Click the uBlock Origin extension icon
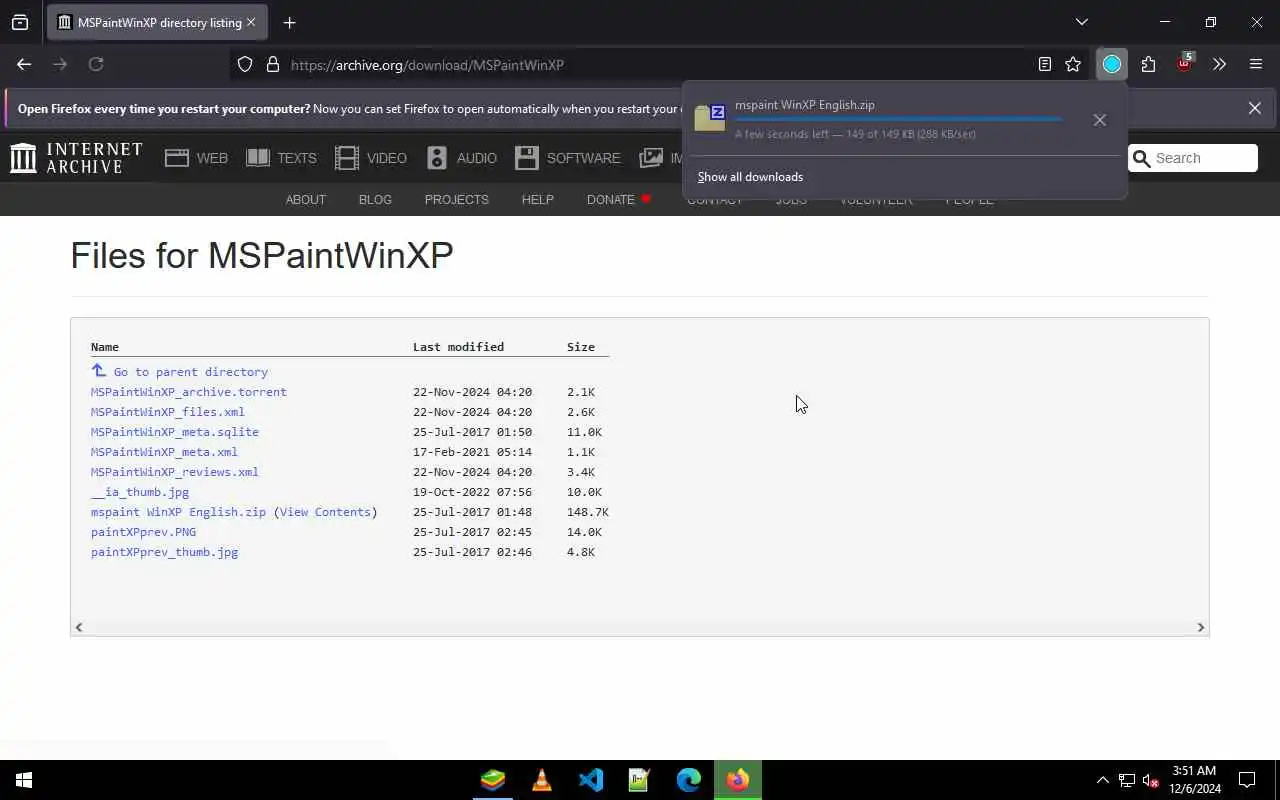 [x=1185, y=64]
